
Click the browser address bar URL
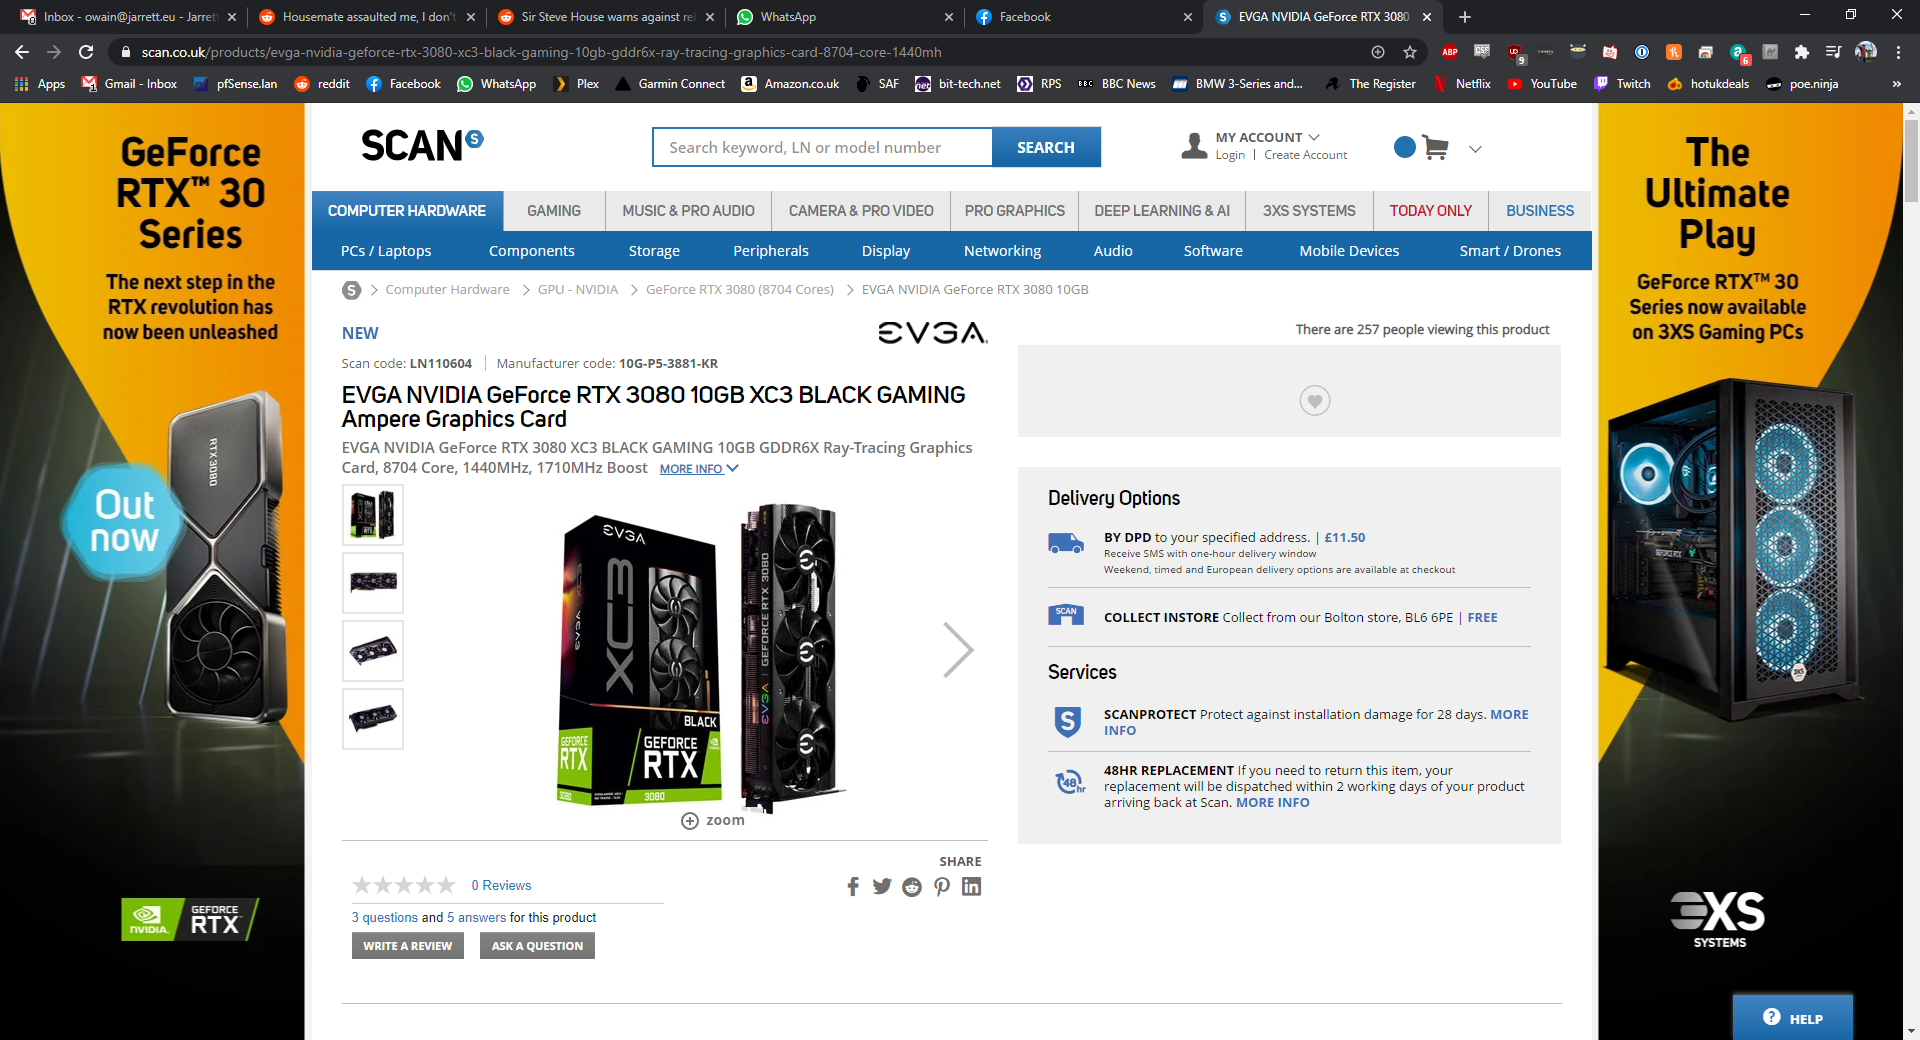pos(541,52)
